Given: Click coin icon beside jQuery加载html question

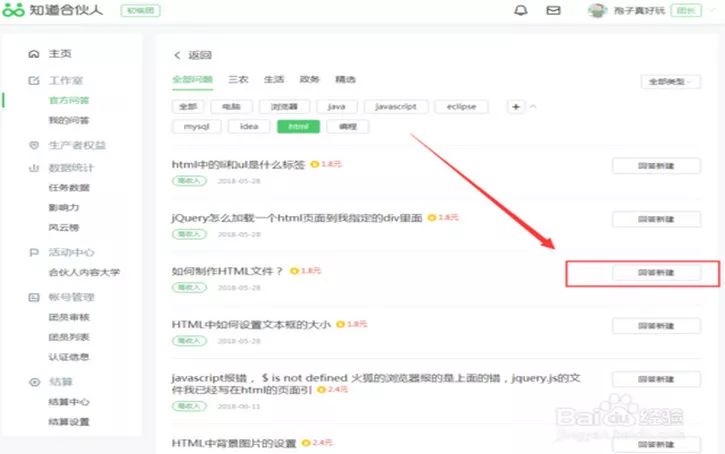Looking at the screenshot, I should [432, 217].
